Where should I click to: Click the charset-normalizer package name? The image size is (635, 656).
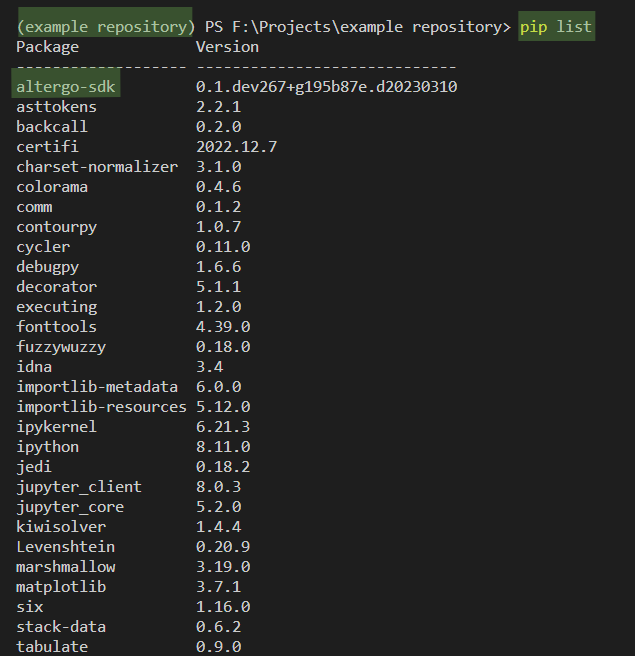click(x=97, y=167)
